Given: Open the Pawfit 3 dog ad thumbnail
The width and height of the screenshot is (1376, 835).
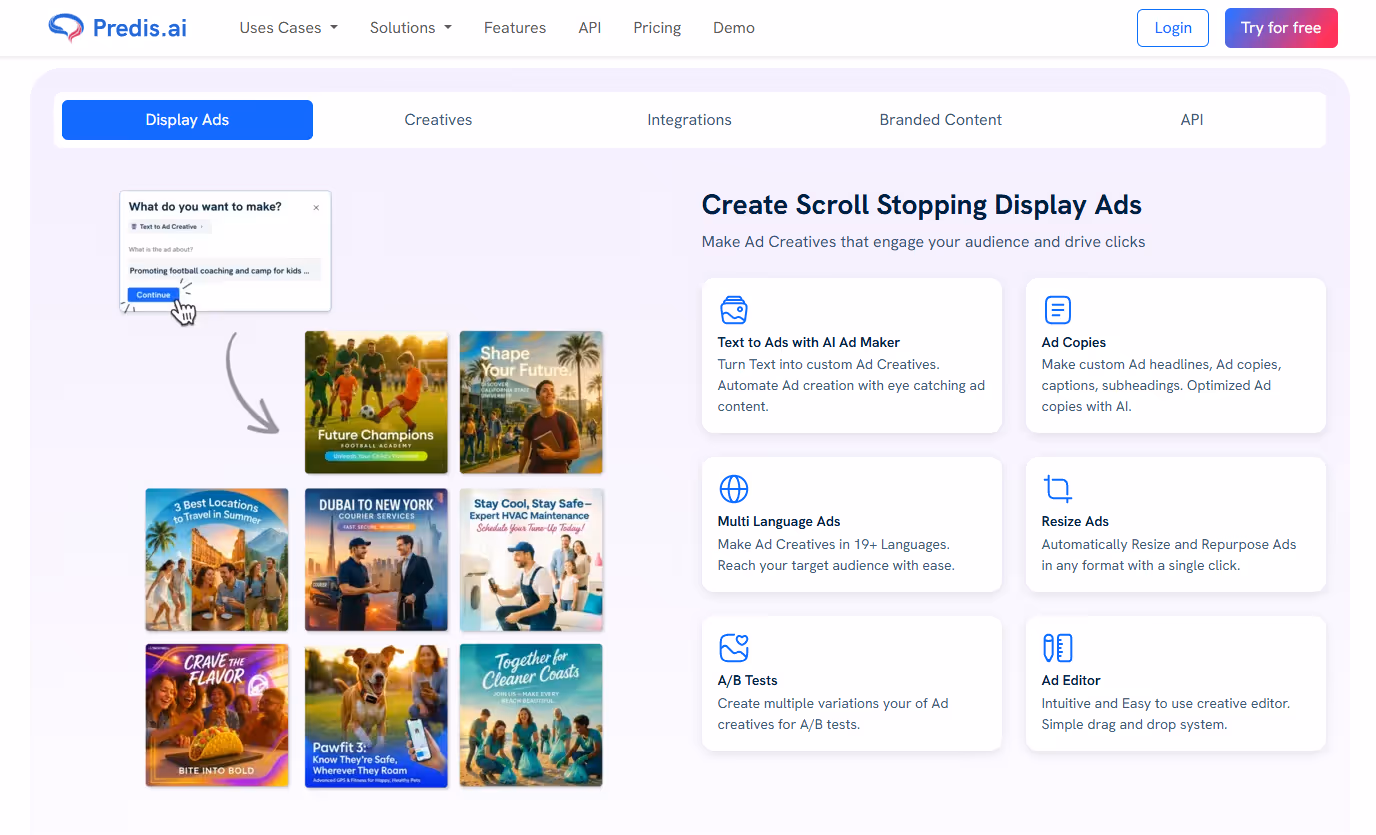Looking at the screenshot, I should tap(376, 715).
